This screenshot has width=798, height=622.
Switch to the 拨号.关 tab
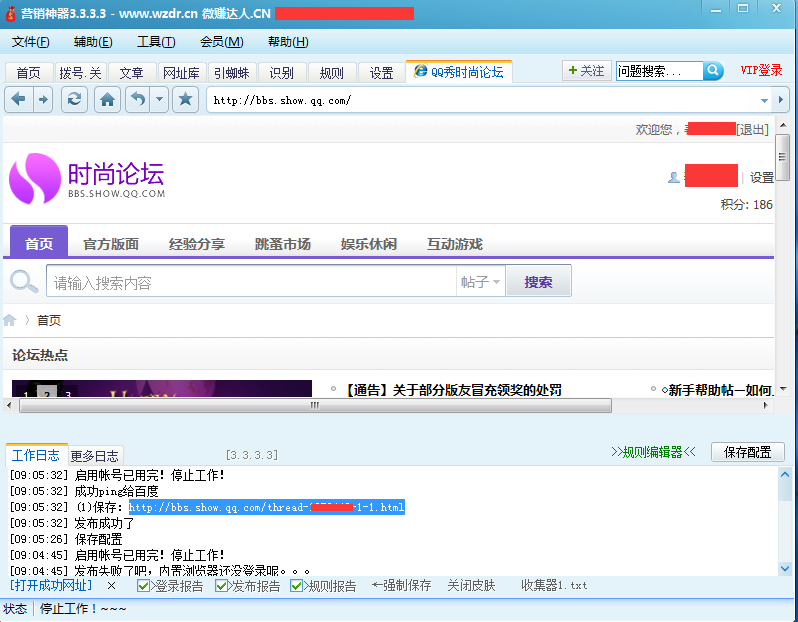click(80, 73)
